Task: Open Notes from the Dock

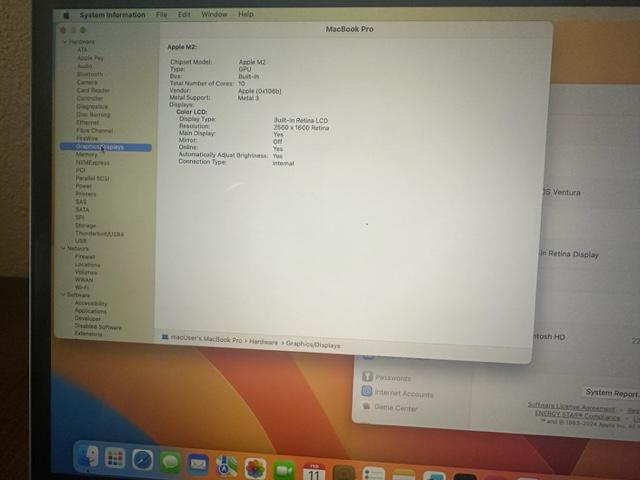Action: click(403, 476)
